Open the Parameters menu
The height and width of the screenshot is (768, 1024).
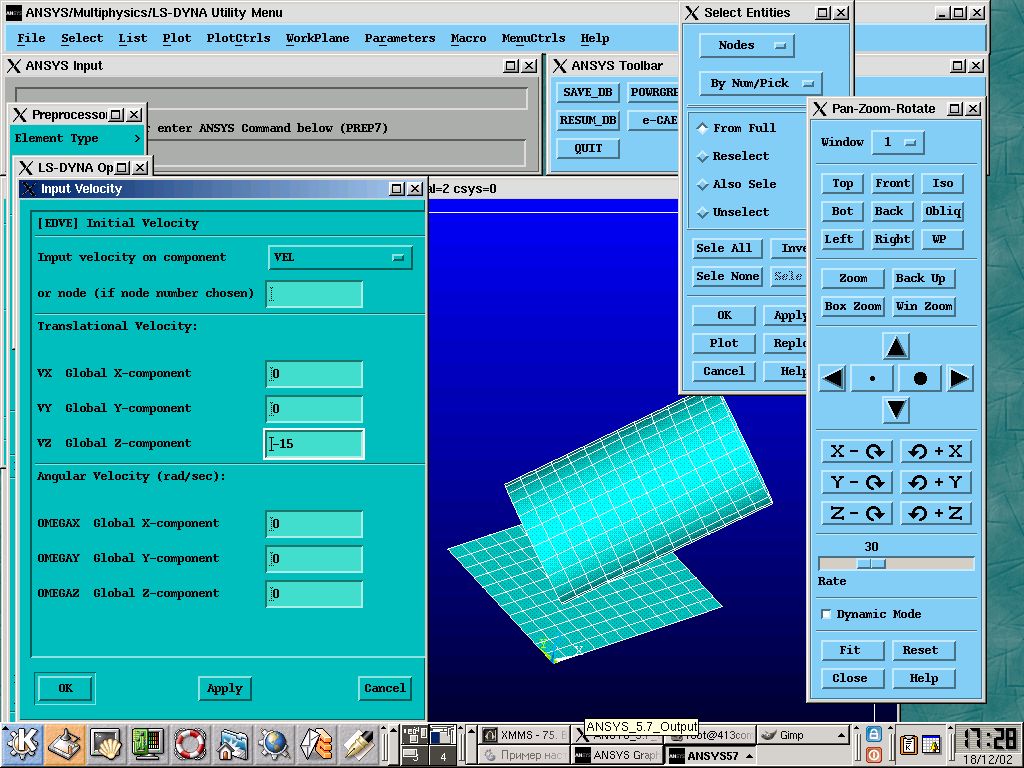tap(400, 38)
